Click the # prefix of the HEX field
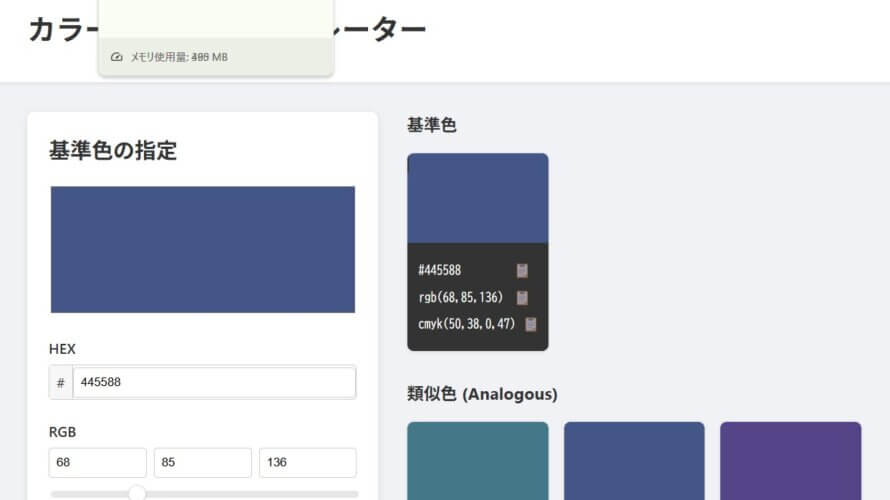The height and width of the screenshot is (500, 890). coord(61,383)
